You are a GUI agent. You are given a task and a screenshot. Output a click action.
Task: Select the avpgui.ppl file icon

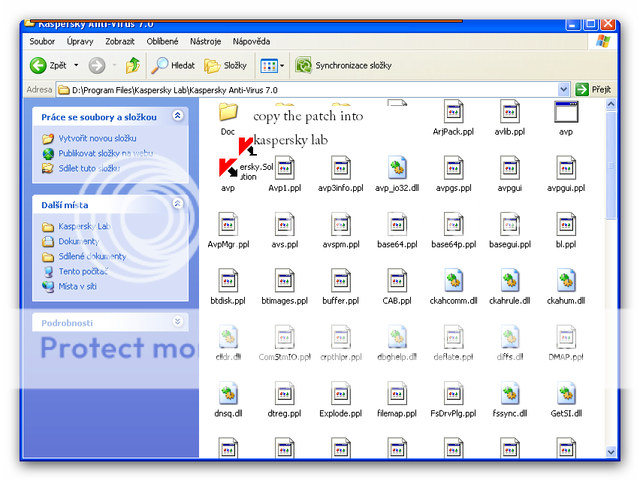566,168
